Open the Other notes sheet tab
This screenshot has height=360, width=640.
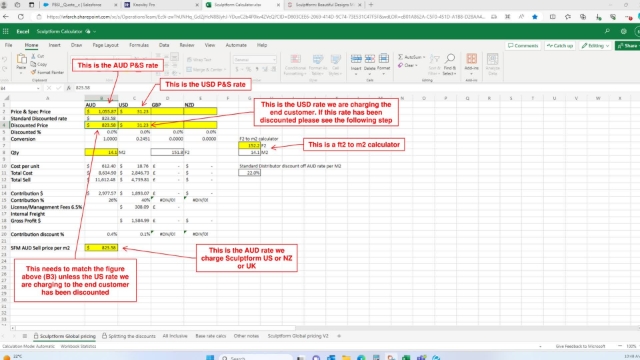click(x=246, y=336)
